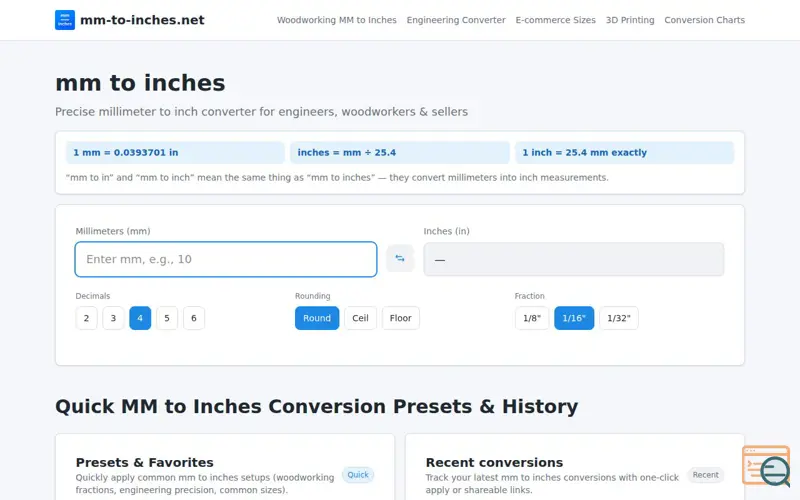Switch rounding to Floor
This screenshot has width=800, height=500.
click(x=401, y=318)
